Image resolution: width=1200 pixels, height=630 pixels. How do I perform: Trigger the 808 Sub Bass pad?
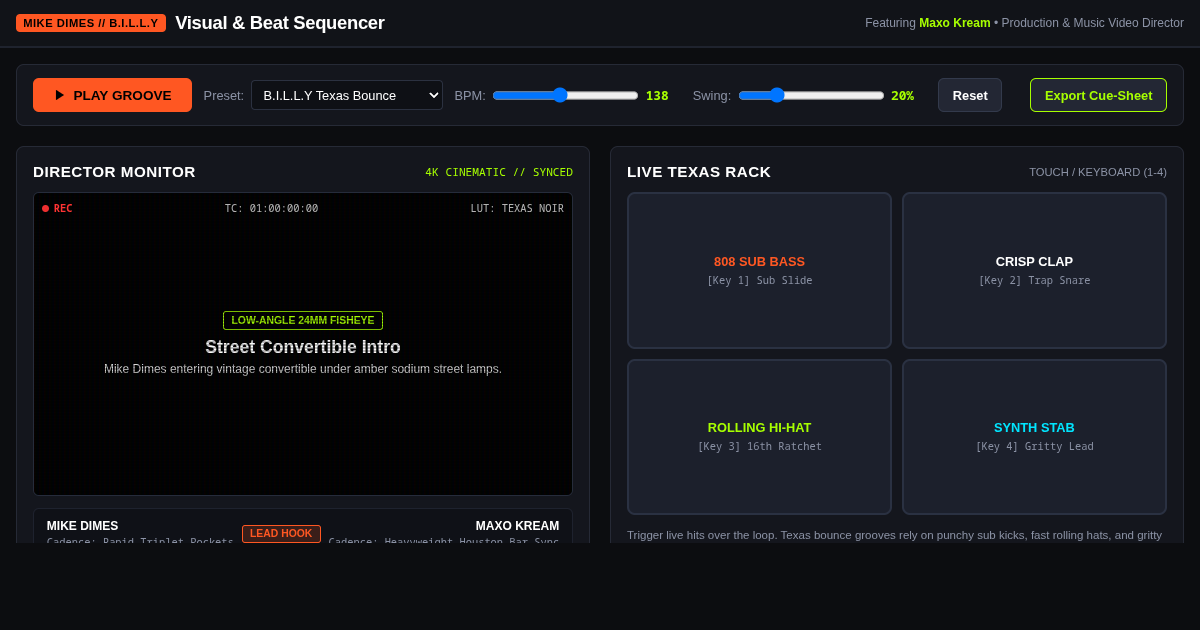click(759, 270)
